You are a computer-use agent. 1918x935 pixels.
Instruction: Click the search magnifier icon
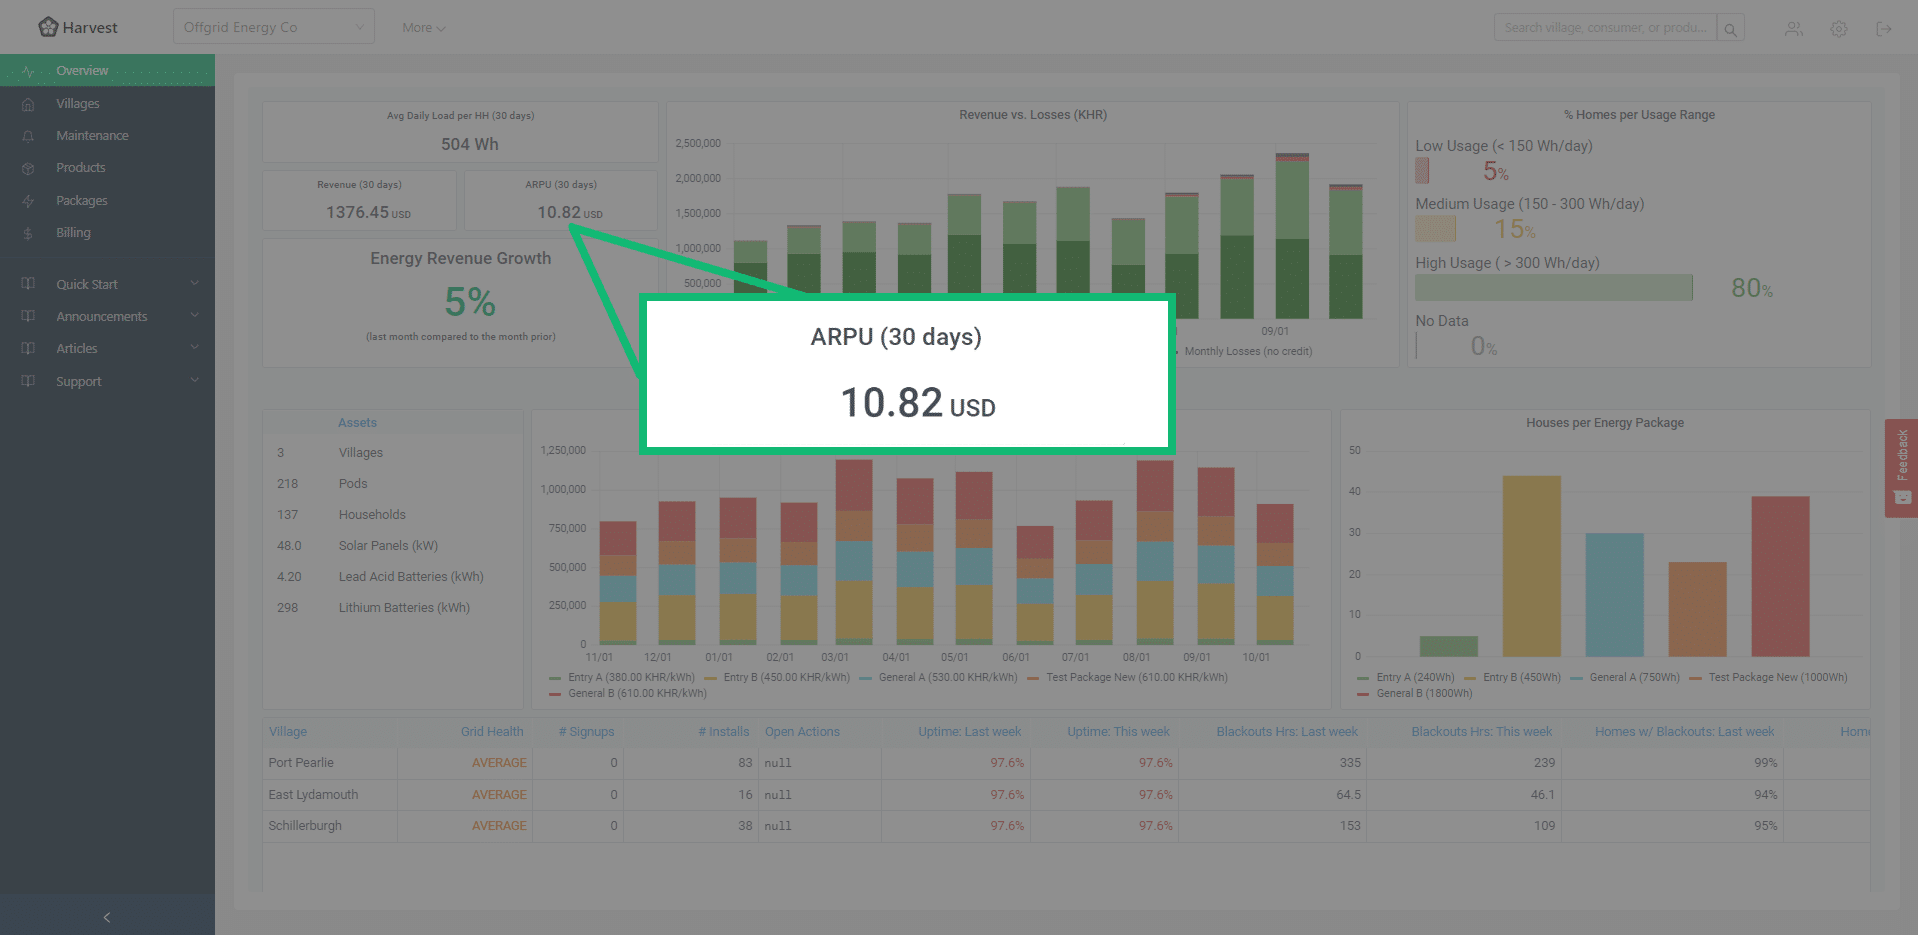coord(1730,29)
